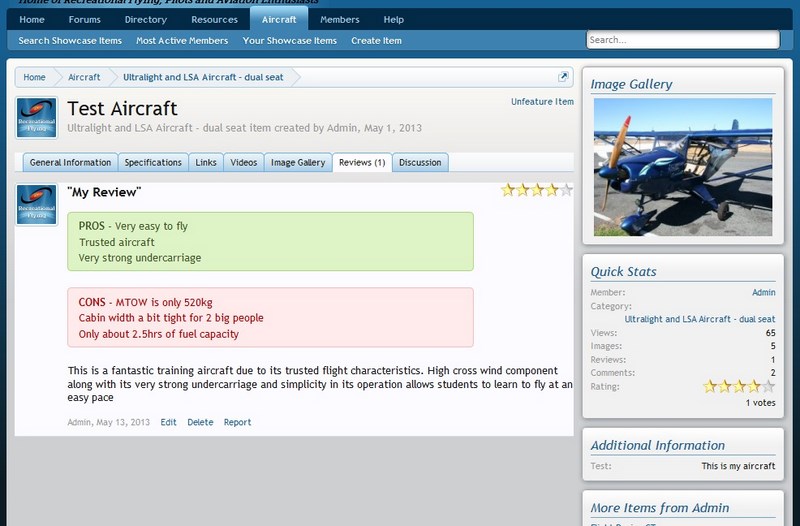Select the Aircraft navigation tab

pos(279,19)
